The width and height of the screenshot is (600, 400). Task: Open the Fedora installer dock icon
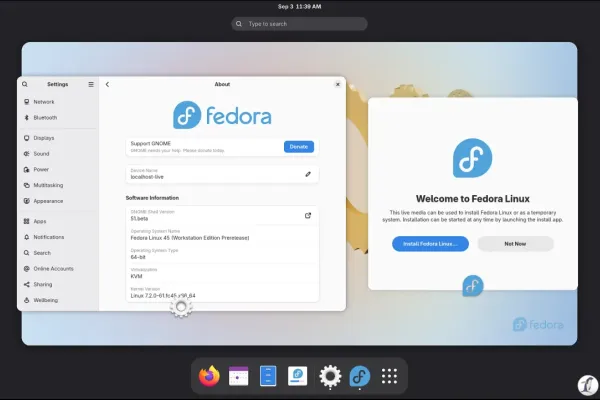click(x=360, y=376)
